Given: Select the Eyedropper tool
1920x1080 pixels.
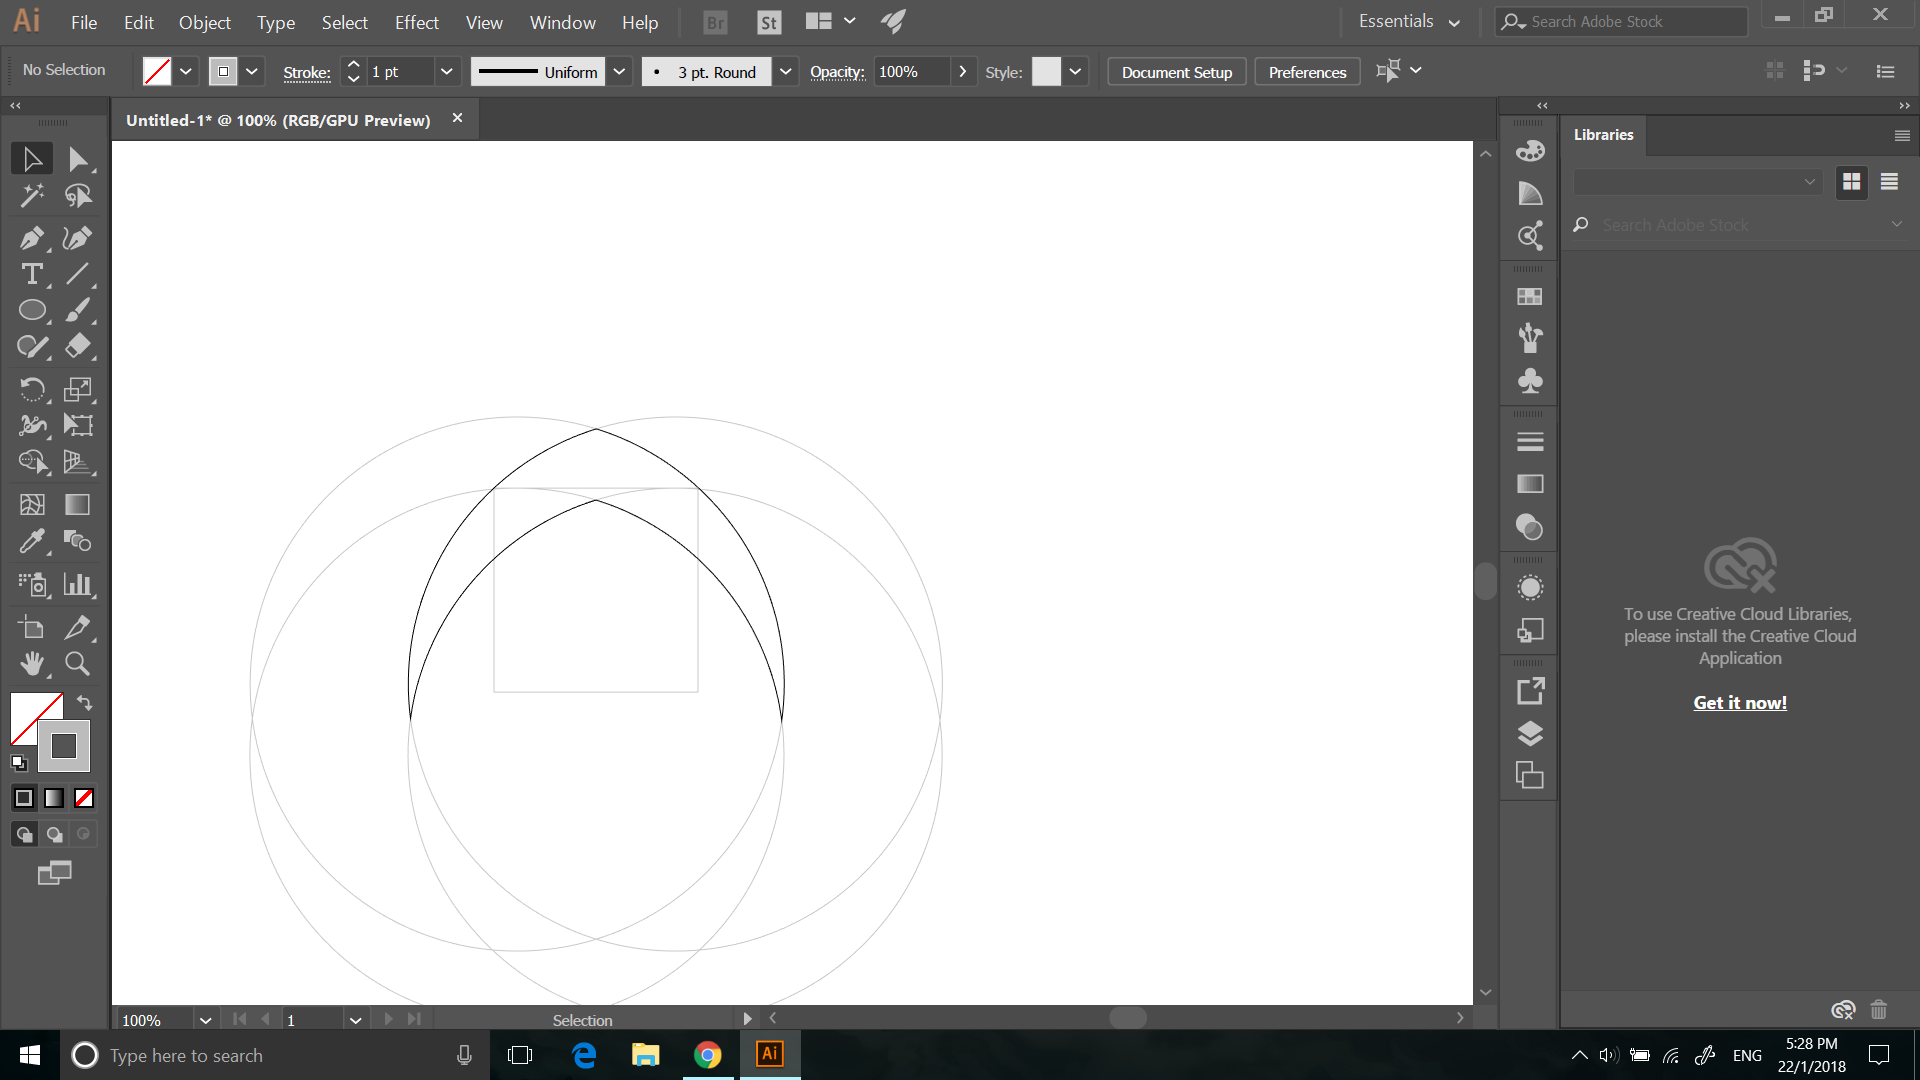Looking at the screenshot, I should (x=31, y=541).
